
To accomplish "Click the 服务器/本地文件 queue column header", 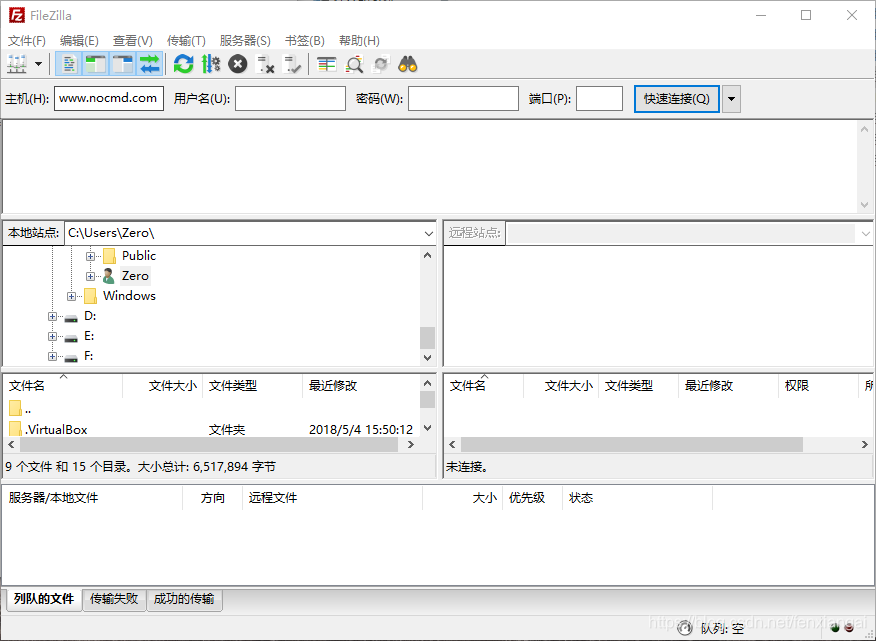I will pos(93,498).
